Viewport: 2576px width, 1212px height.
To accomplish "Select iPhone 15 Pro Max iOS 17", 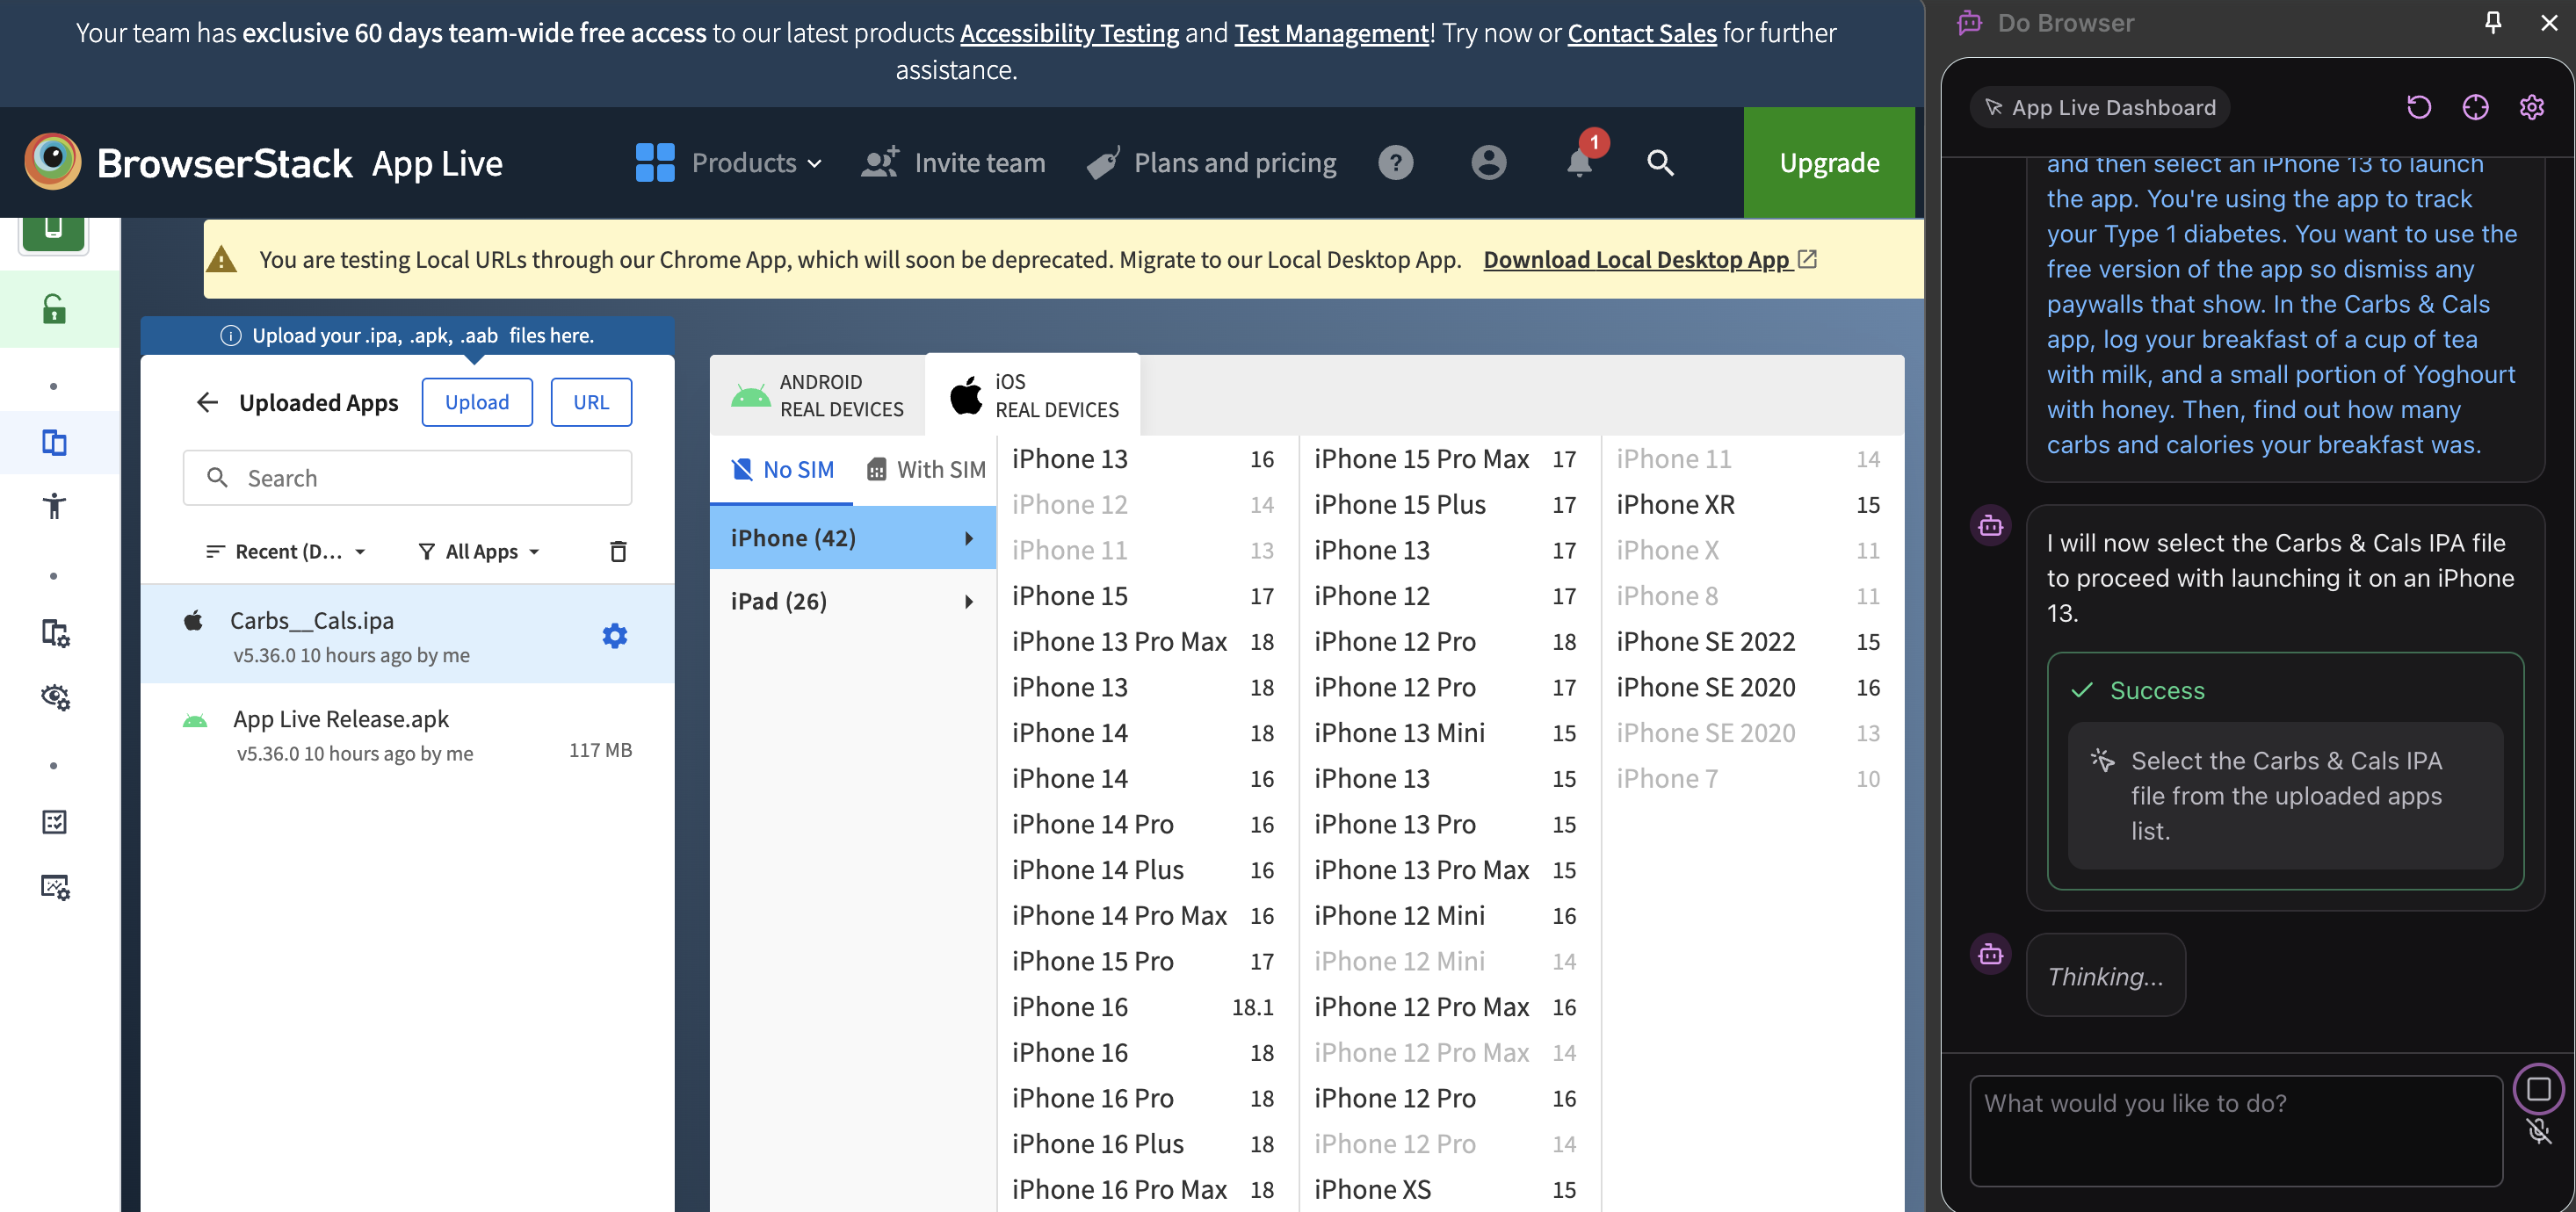I will (1445, 459).
